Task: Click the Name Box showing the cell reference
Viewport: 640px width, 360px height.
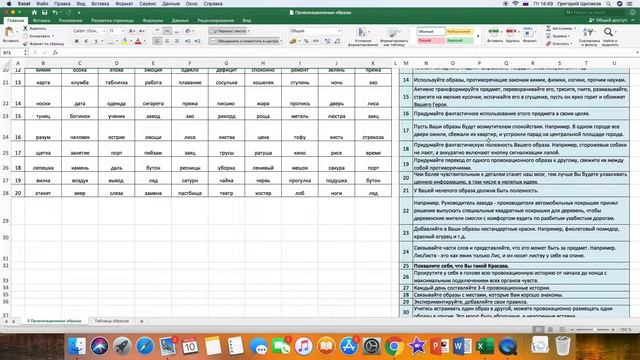Action: pos(13,53)
